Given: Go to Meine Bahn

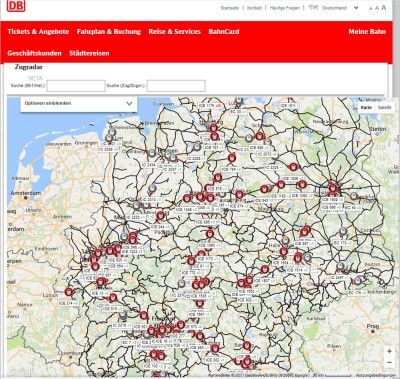Looking at the screenshot, I should click(x=367, y=32).
